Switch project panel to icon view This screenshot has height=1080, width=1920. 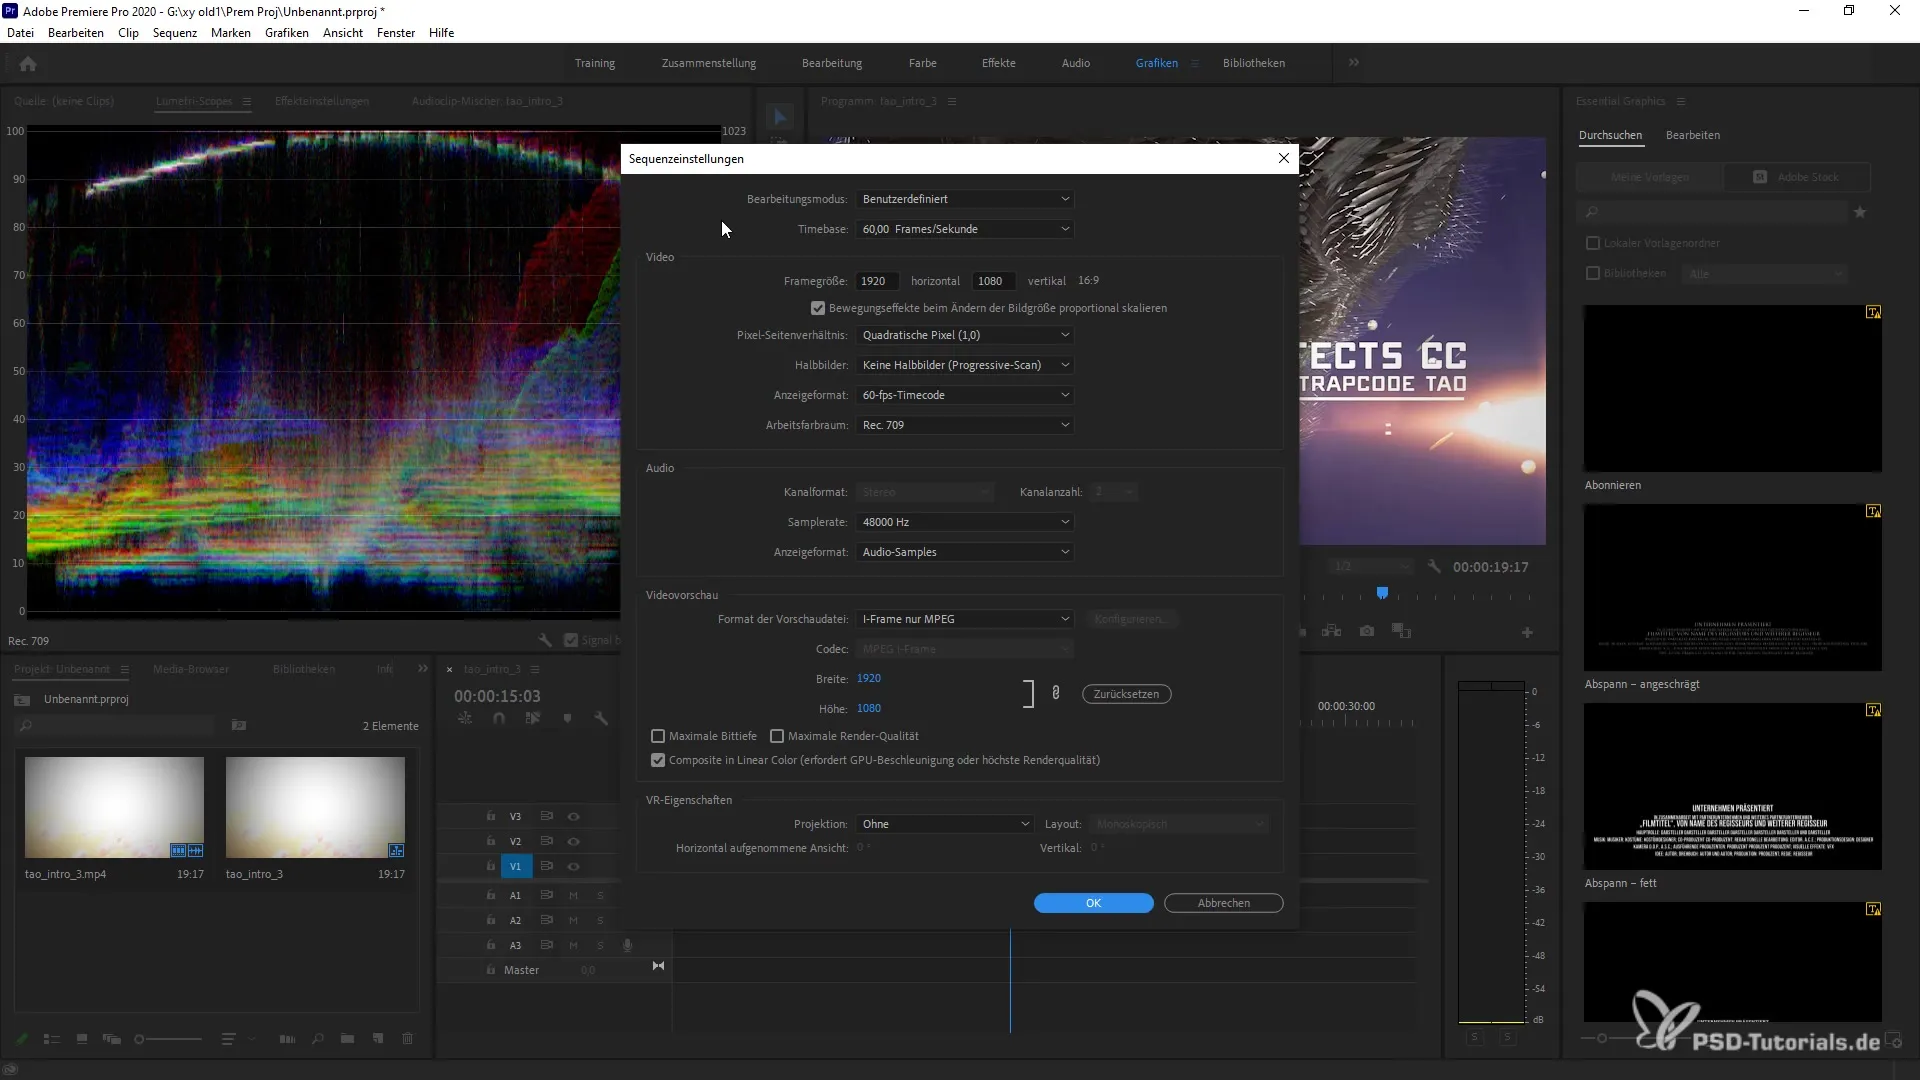click(x=82, y=1039)
